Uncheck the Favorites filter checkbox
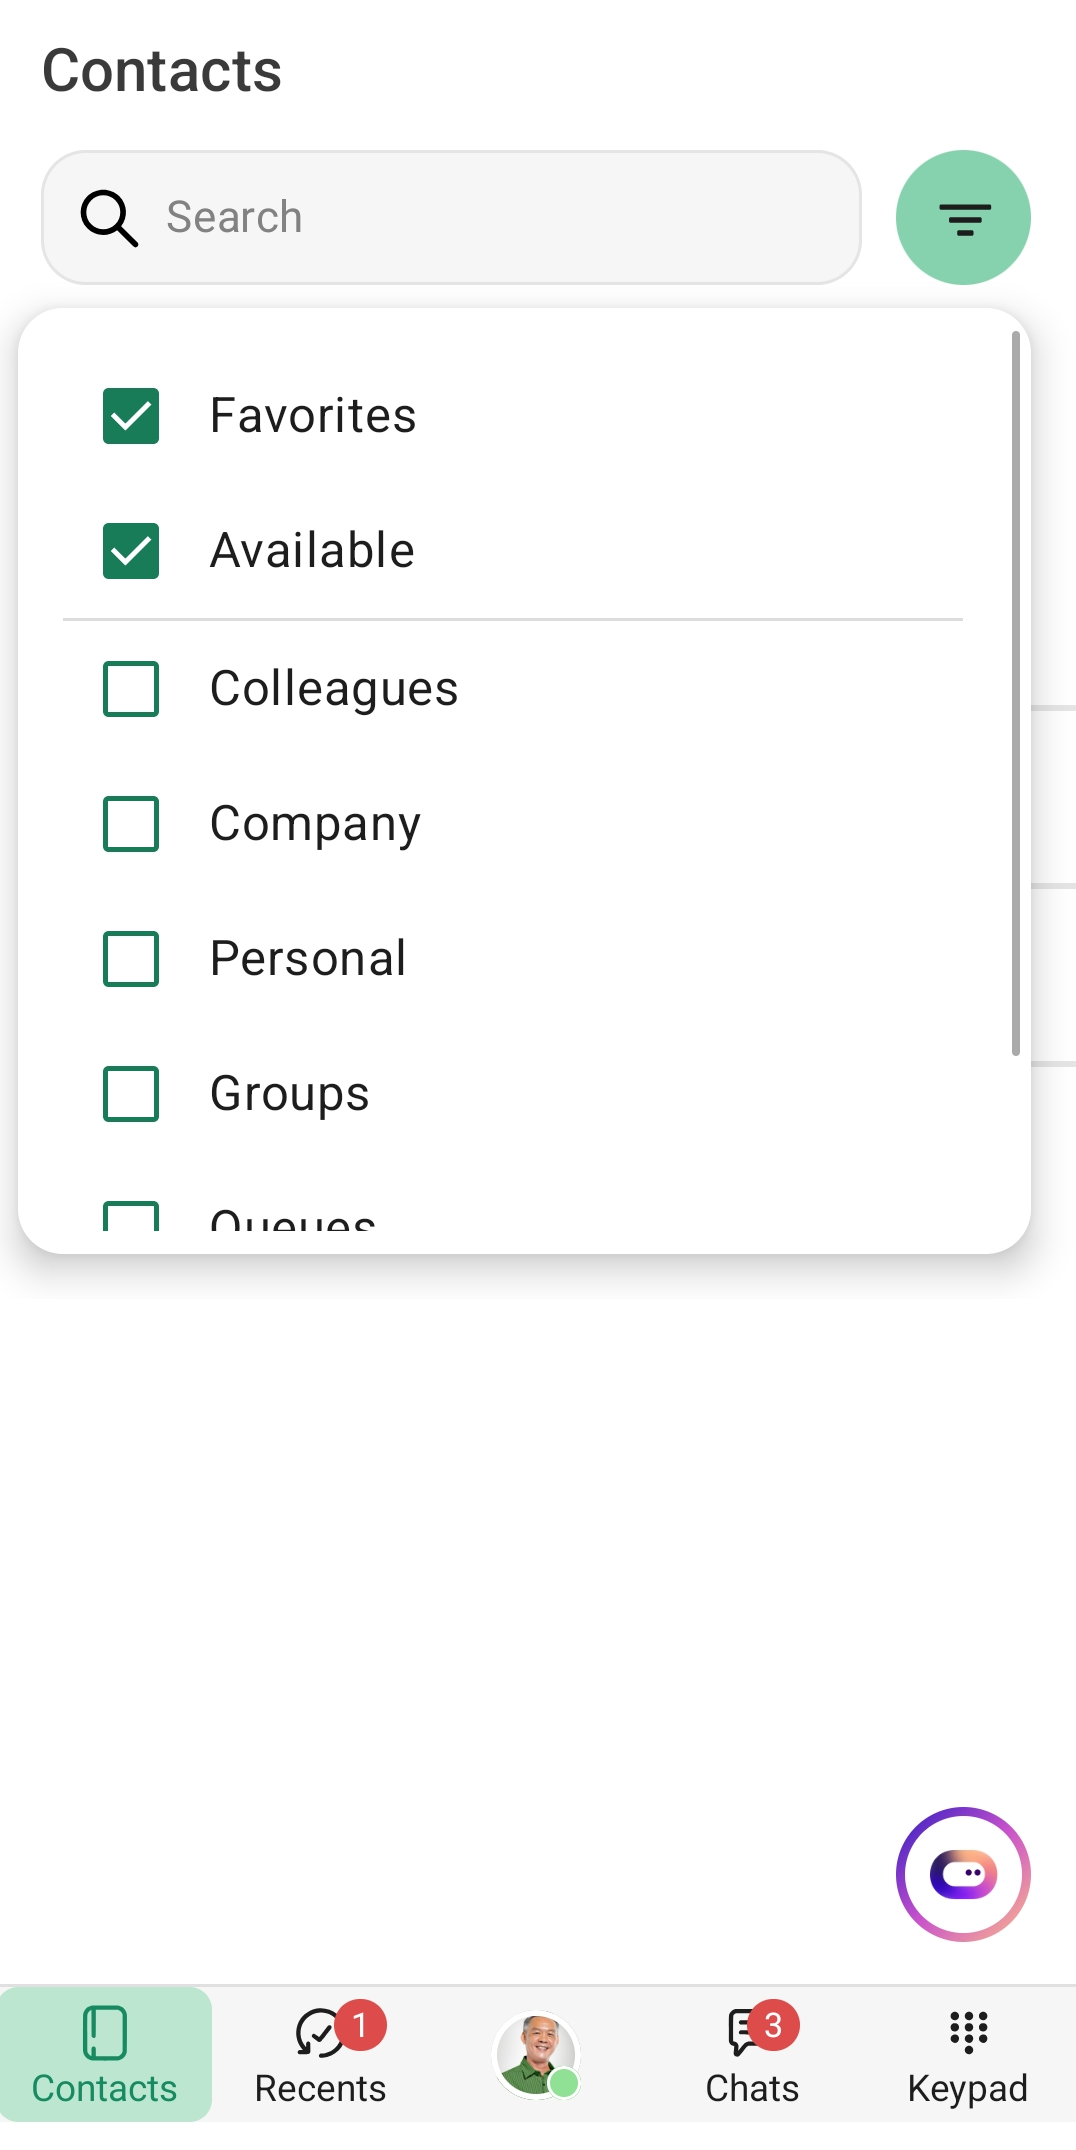Screen dimensions: 1076x2150 tap(131, 416)
